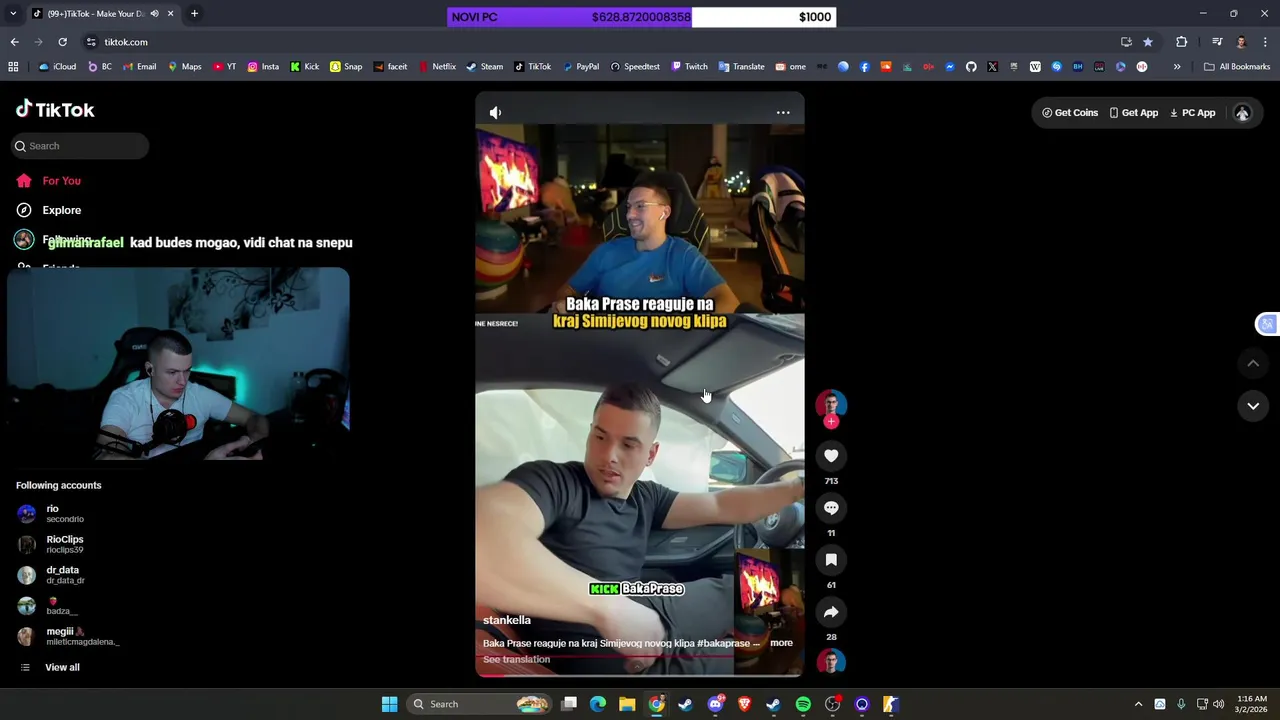The width and height of the screenshot is (1280, 720).
Task: Open the Speedtest bookmark
Action: (x=635, y=67)
